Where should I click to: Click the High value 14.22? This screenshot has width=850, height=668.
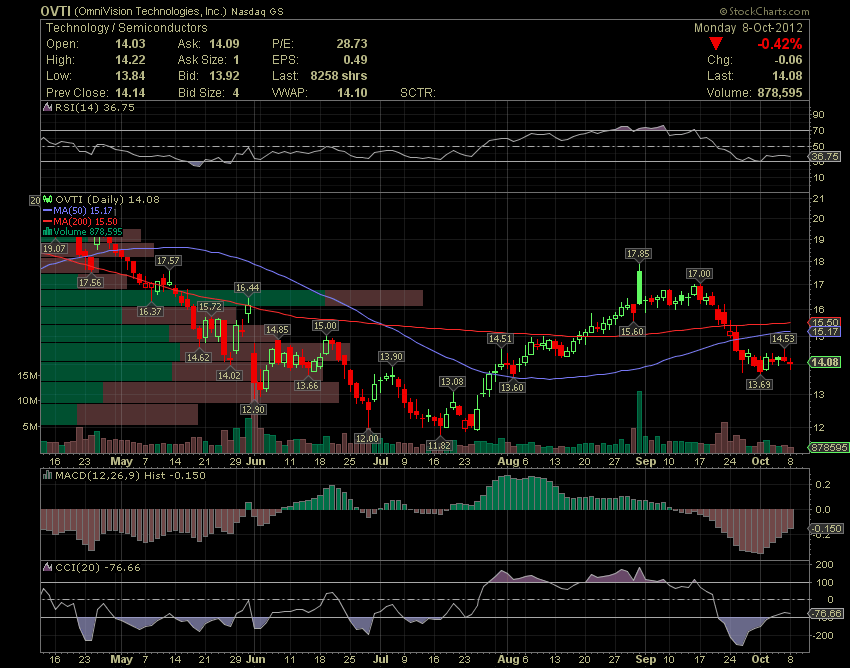[x=130, y=60]
